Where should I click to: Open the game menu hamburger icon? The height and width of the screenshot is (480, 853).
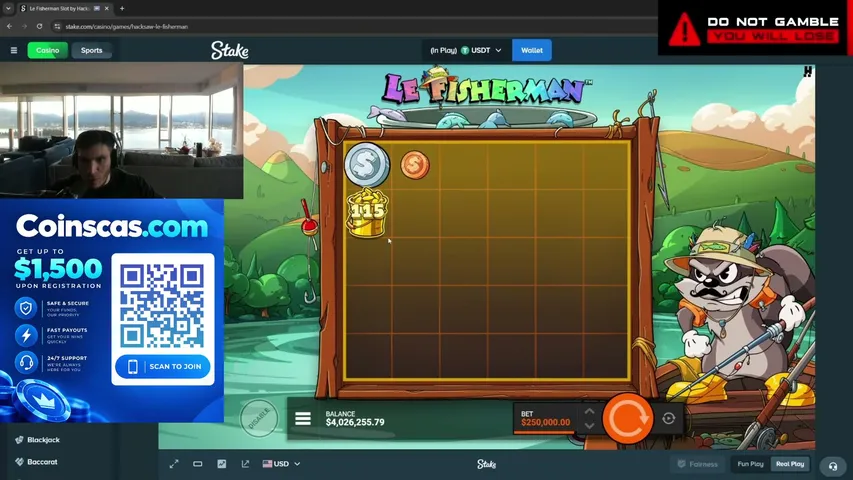coord(303,419)
